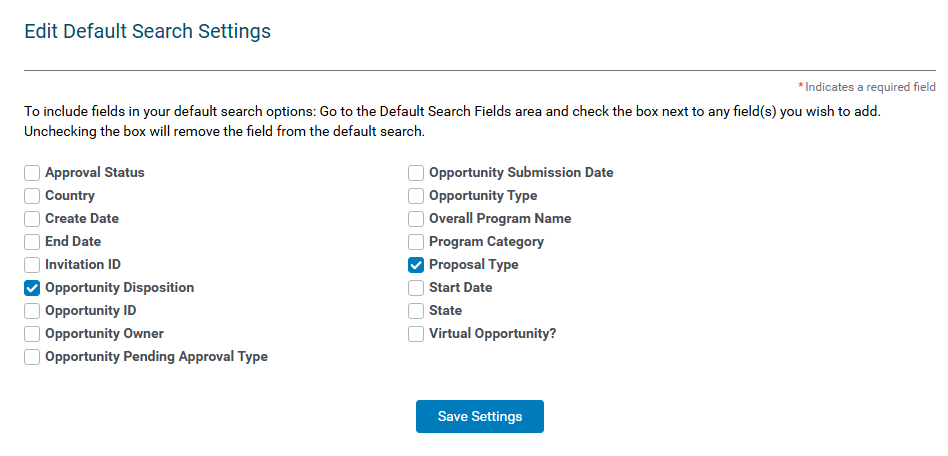The width and height of the screenshot is (948, 456).
Task: Enable Overall Program Name field
Action: coord(416,219)
